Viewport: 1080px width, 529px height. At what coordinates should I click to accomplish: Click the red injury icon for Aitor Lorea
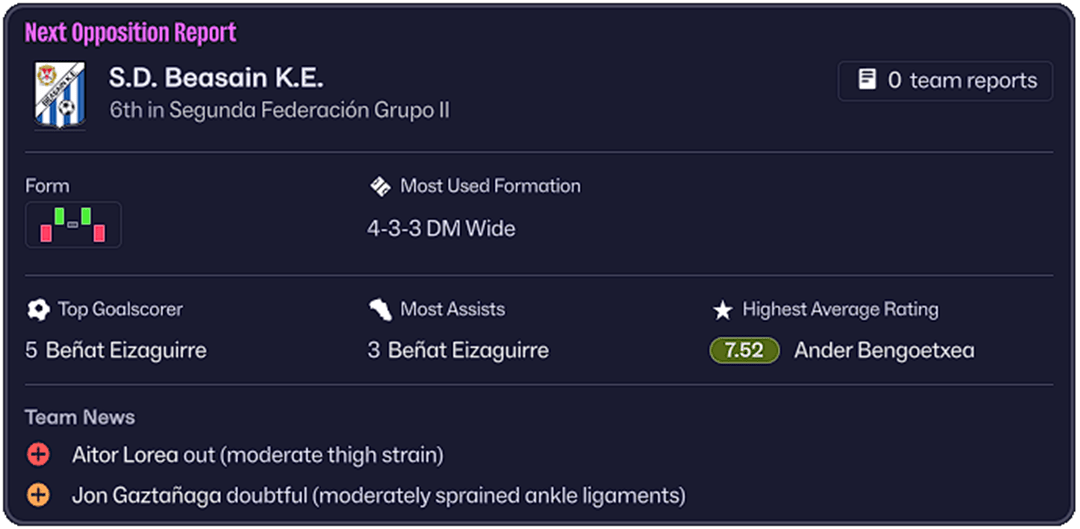tap(38, 456)
